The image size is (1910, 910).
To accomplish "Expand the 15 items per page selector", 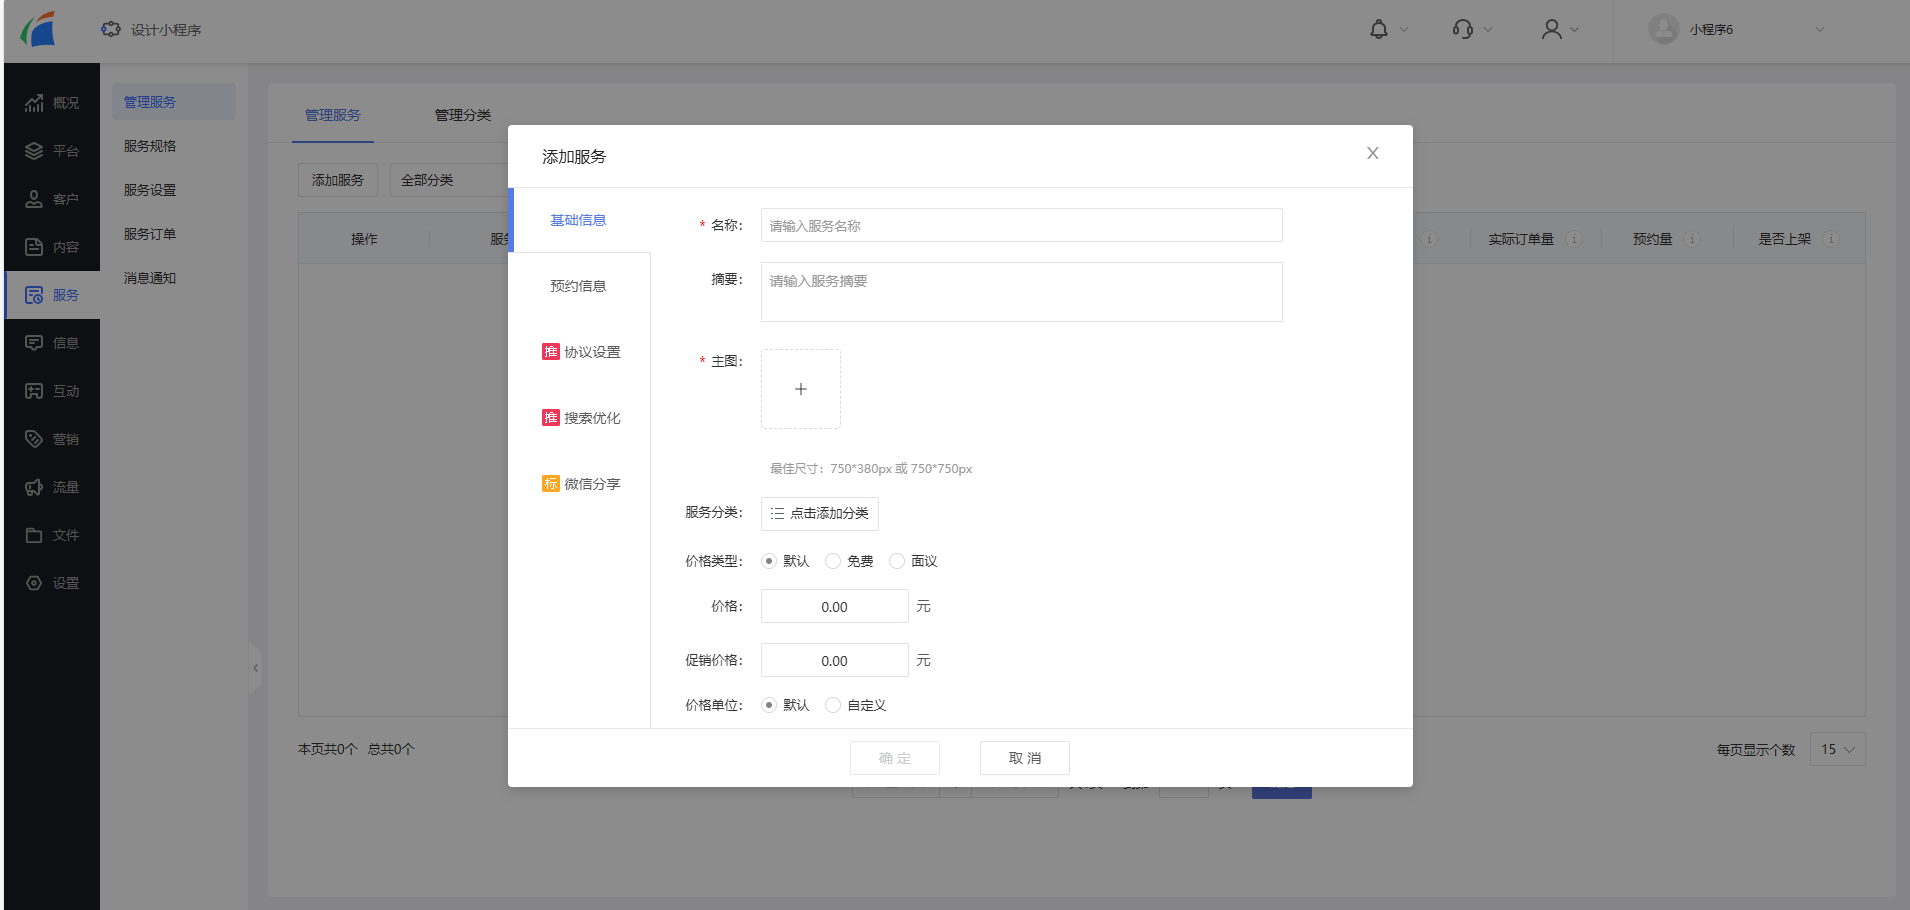I will pyautogui.click(x=1836, y=749).
